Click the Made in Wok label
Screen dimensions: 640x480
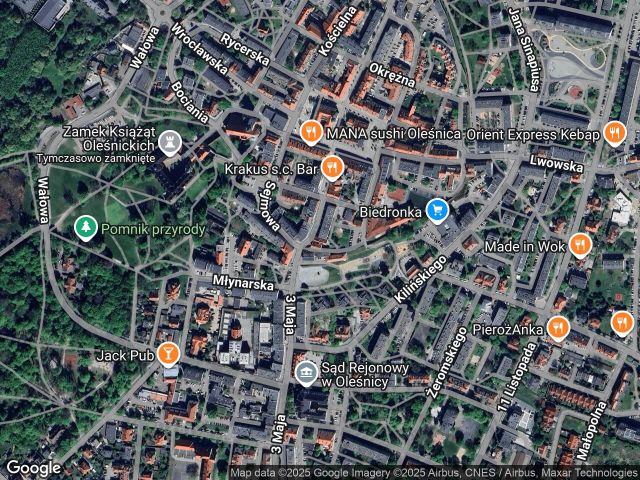coord(524,247)
